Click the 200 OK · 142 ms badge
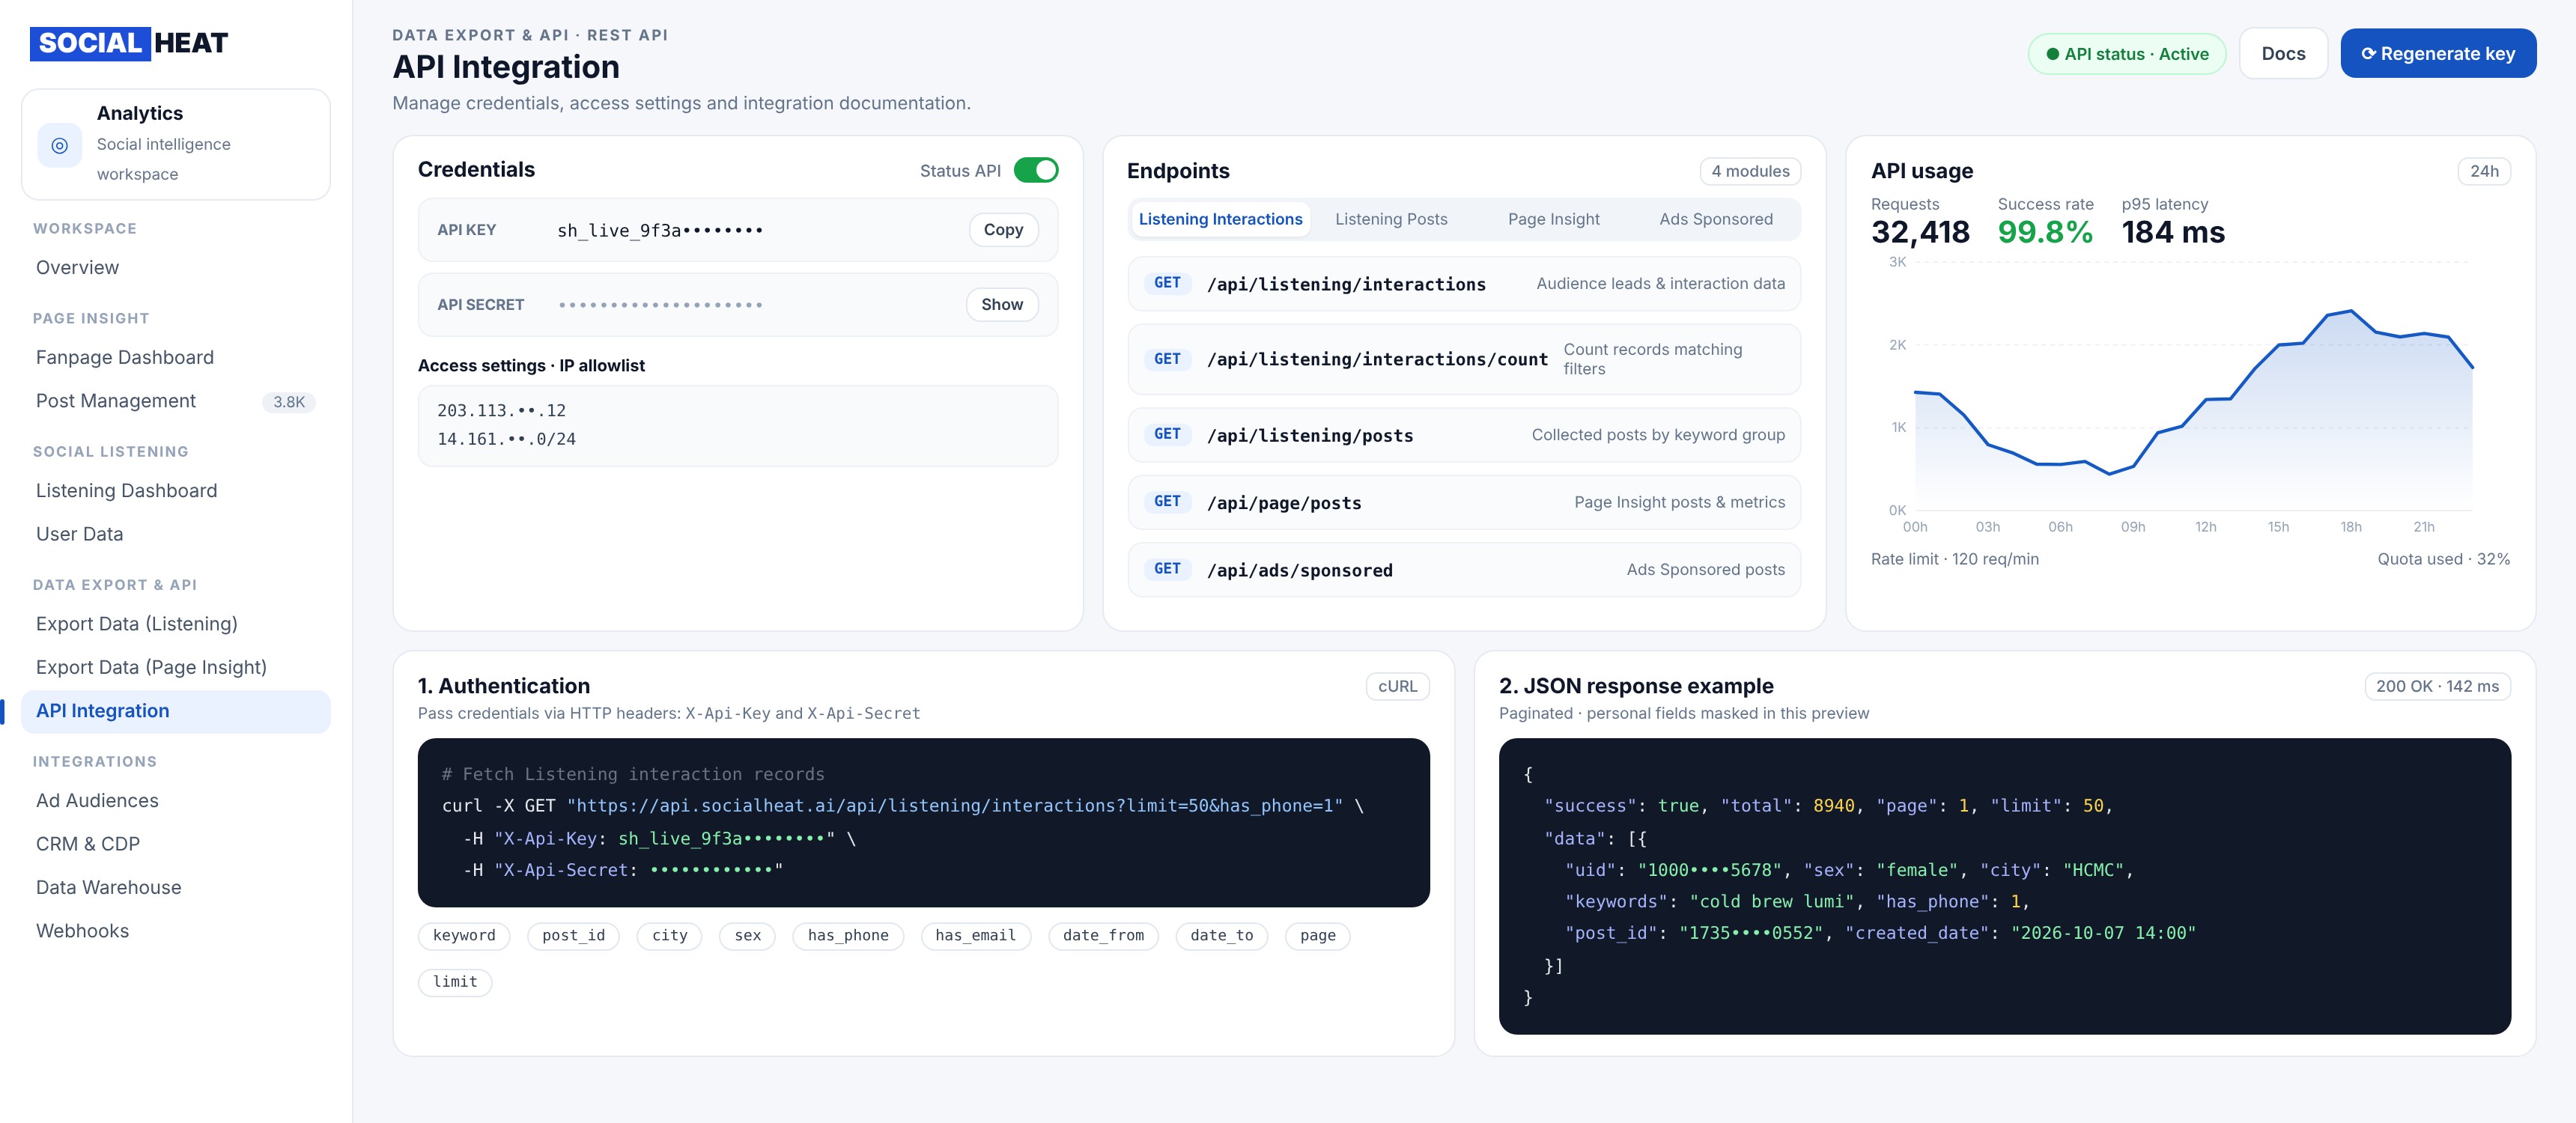2576x1123 pixels. 2437,686
